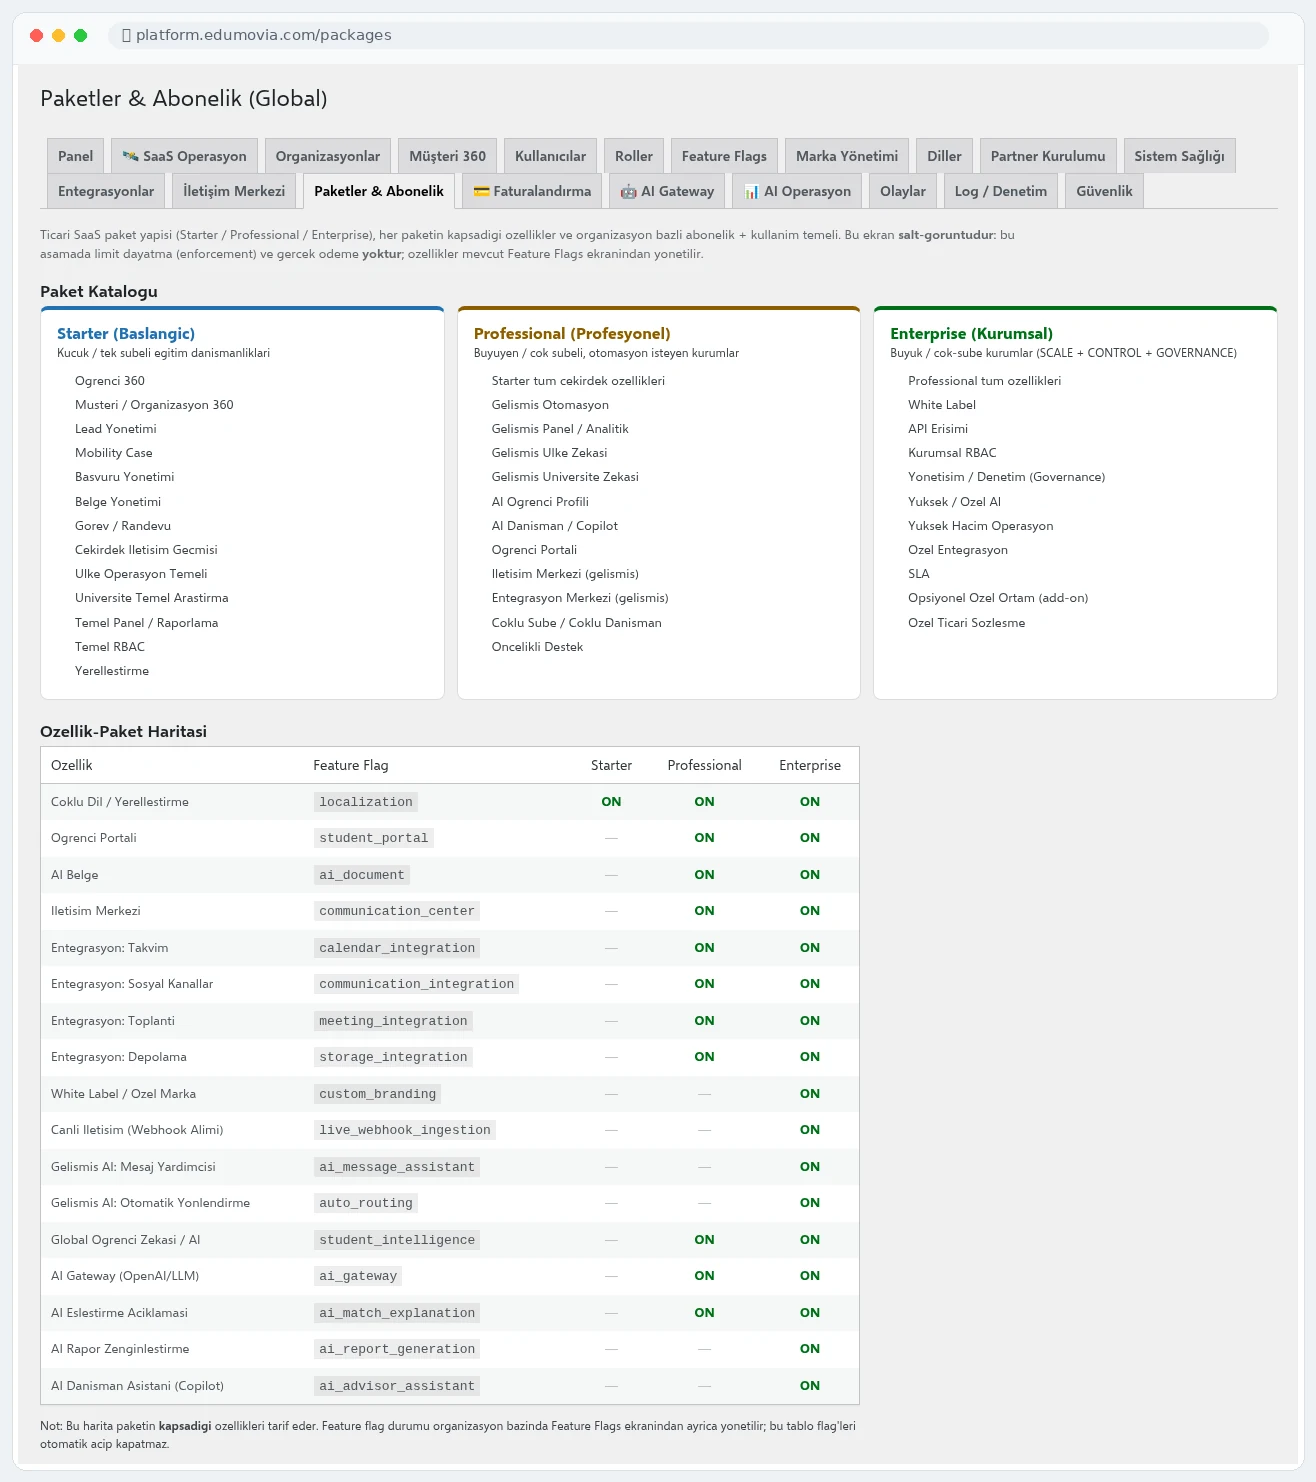This screenshot has width=1316, height=1482.
Task: Click Professional ON in the AI Belge row
Action: 704,875
